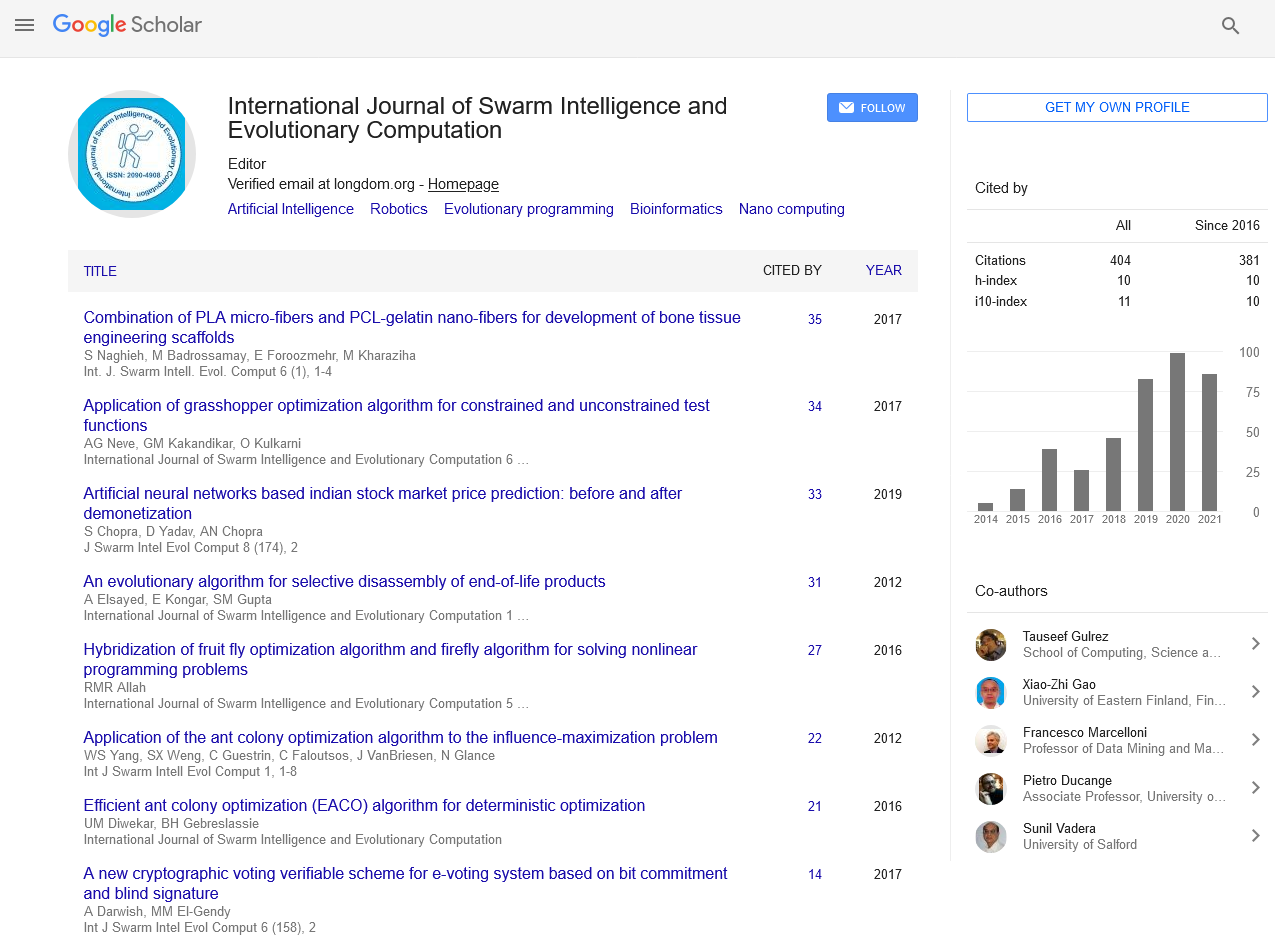Click the journal profile picture
This screenshot has height=943, width=1275.
[131, 153]
